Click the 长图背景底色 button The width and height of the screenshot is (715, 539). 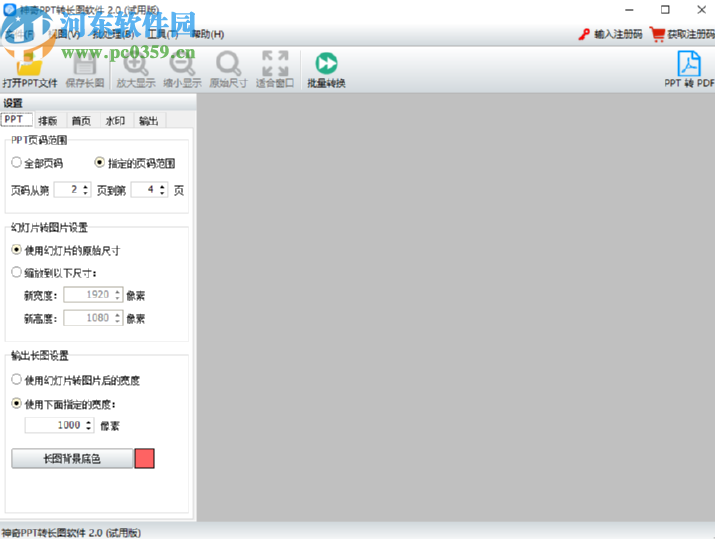(x=71, y=458)
